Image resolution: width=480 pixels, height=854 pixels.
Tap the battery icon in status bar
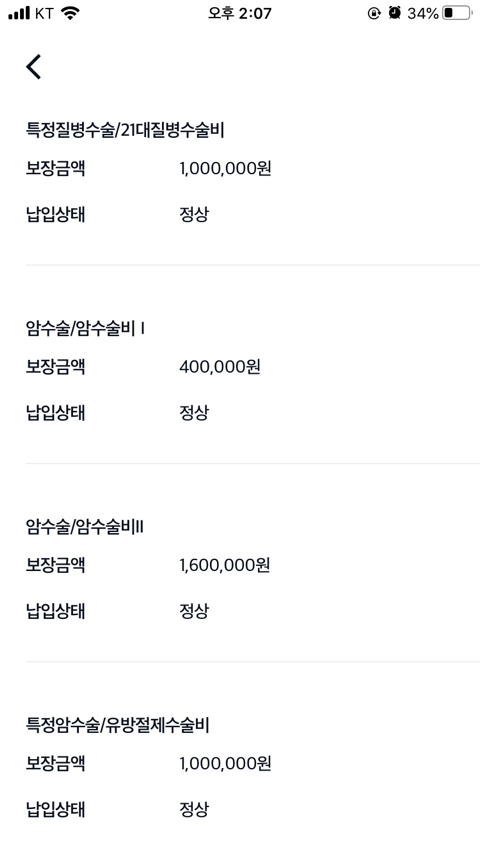click(457, 14)
